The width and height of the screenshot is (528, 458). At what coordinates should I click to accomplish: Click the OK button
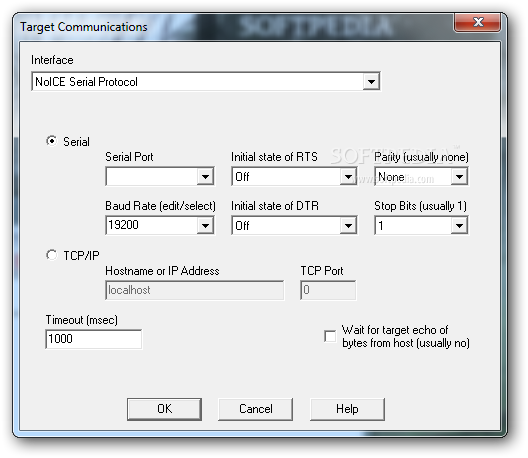pos(164,409)
